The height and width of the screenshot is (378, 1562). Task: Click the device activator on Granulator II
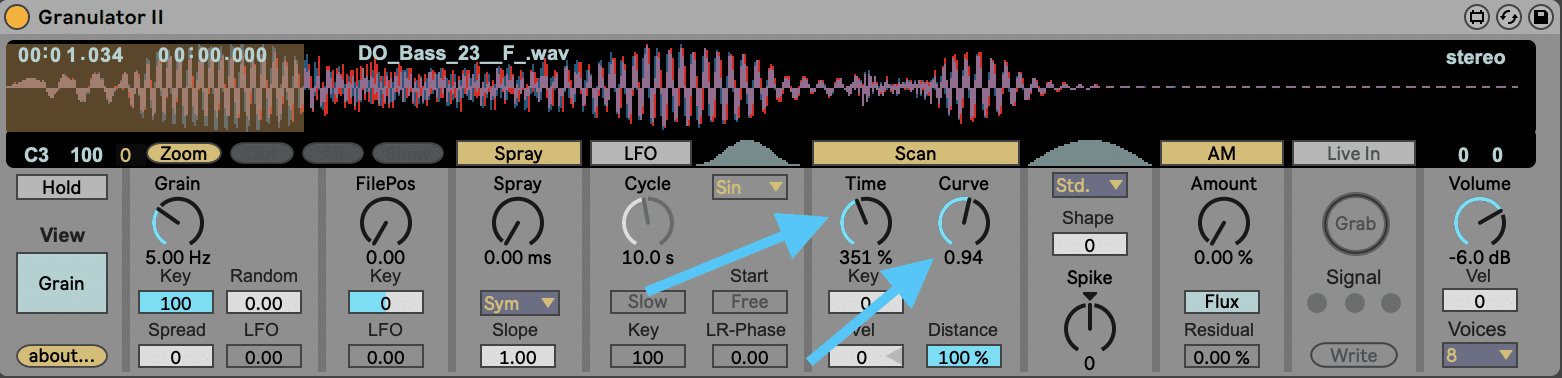pyautogui.click(x=18, y=17)
